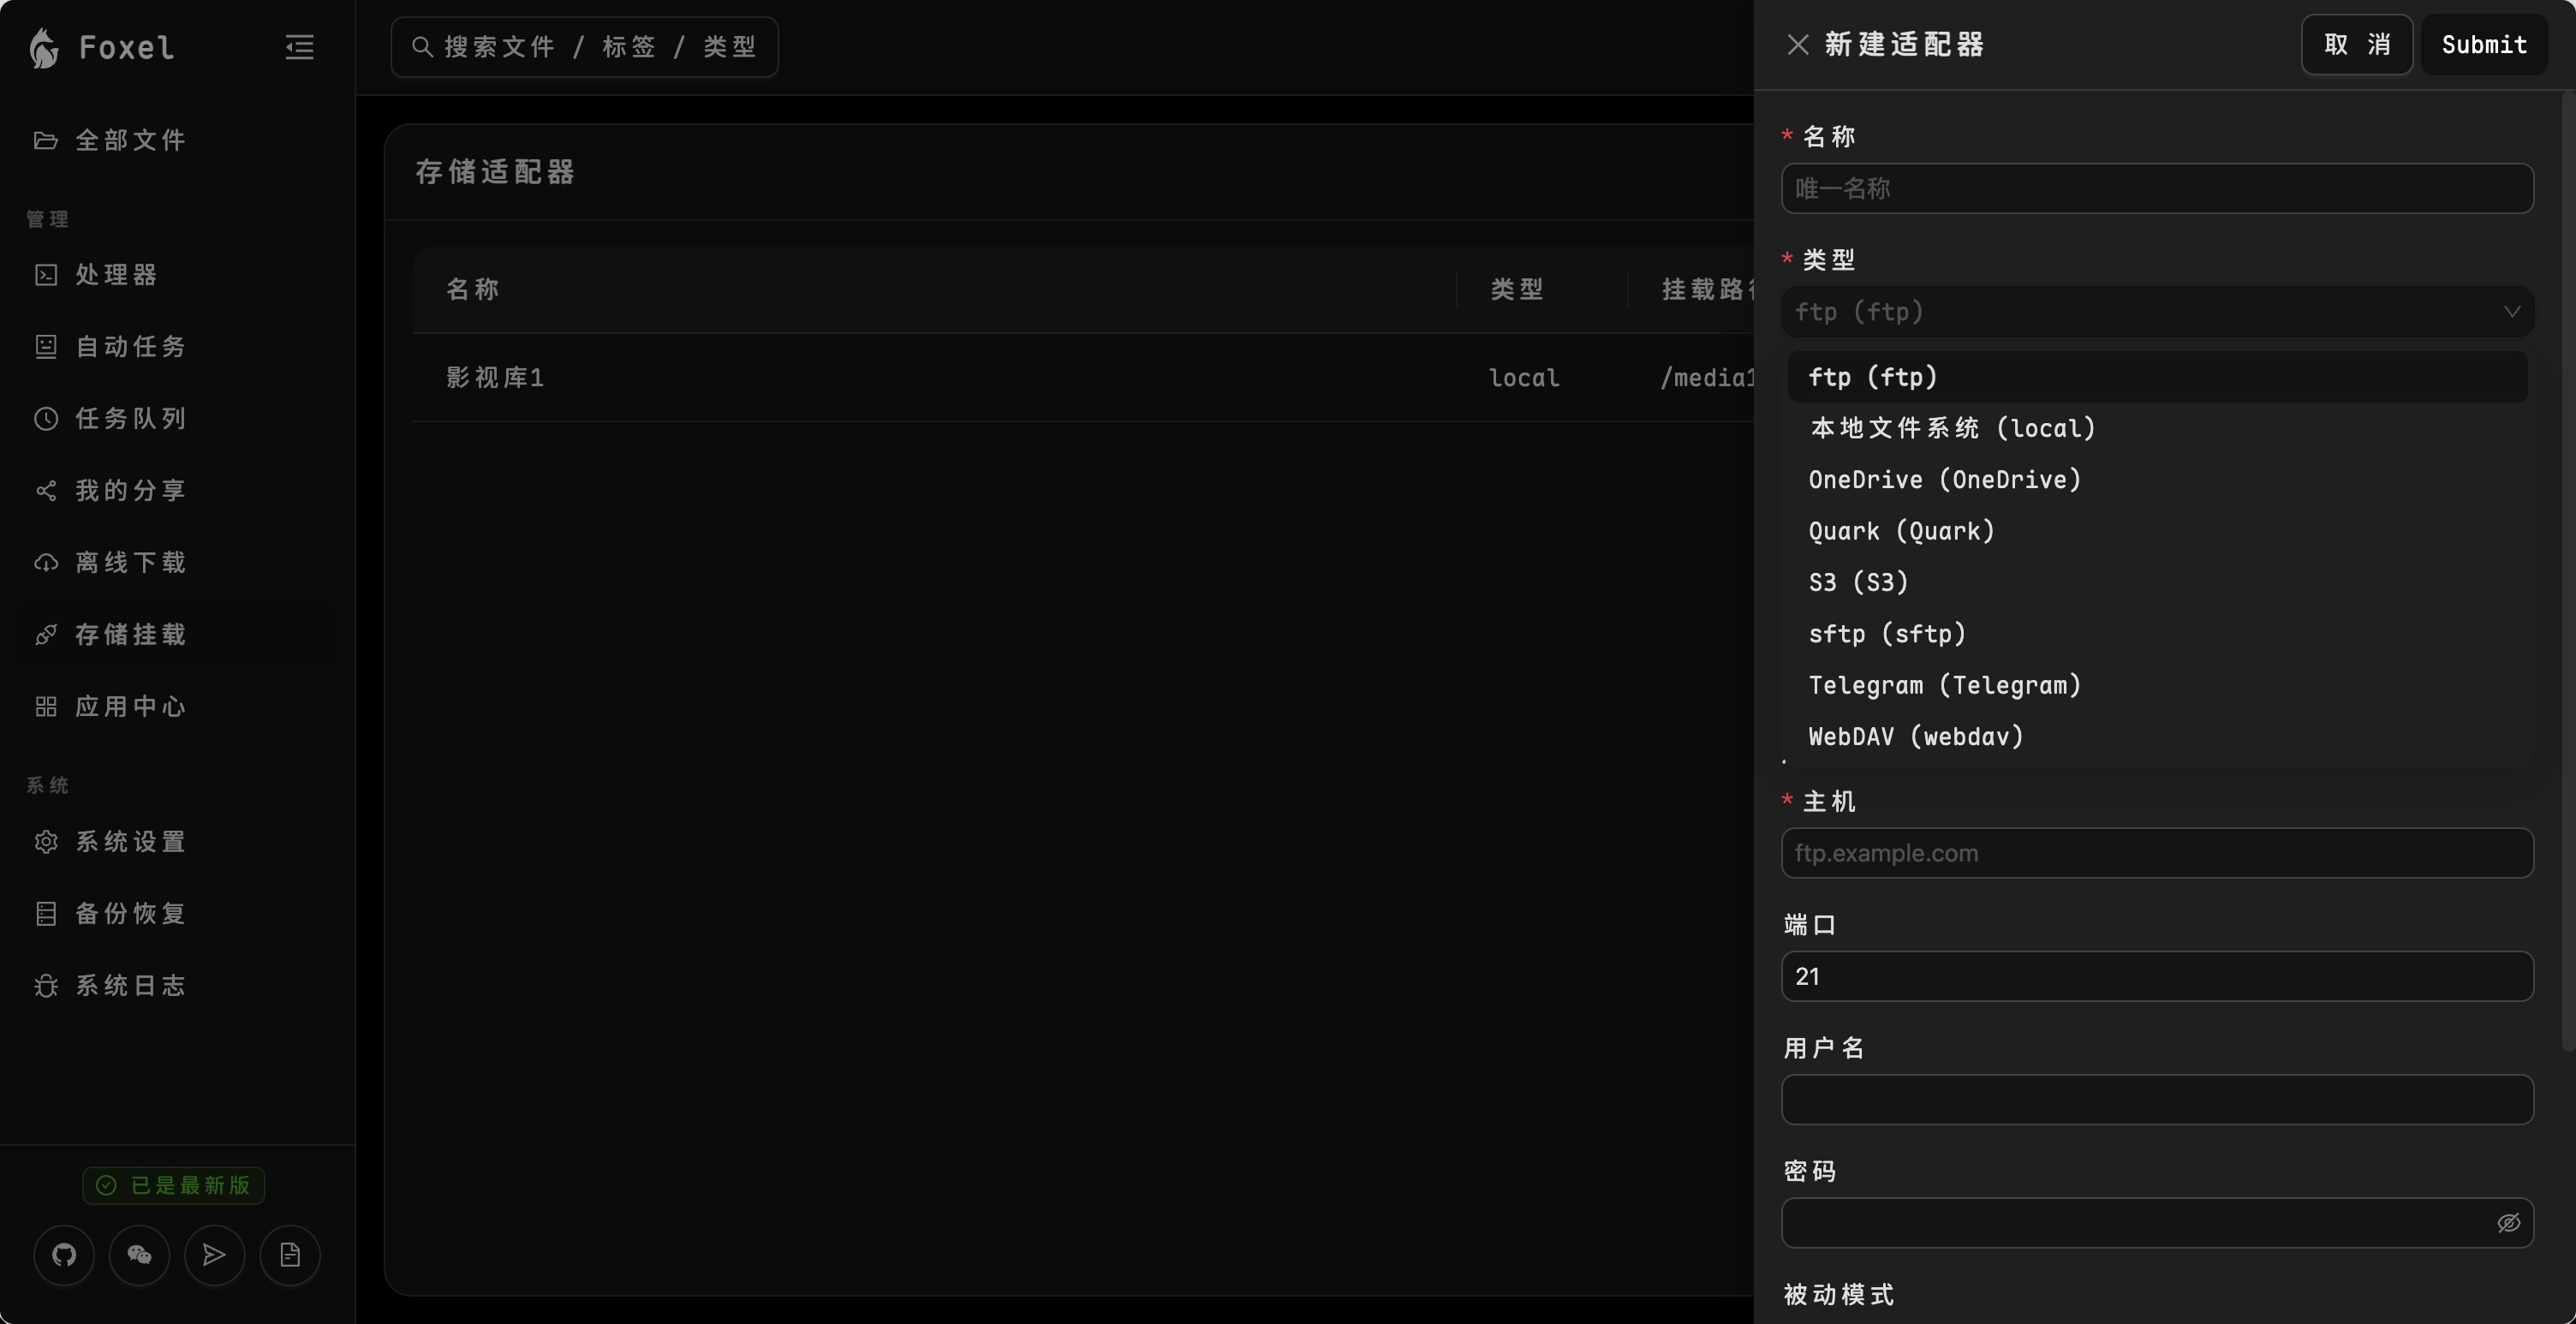Select S3 (S3) option
The height and width of the screenshot is (1324, 2576).
(x=2157, y=583)
